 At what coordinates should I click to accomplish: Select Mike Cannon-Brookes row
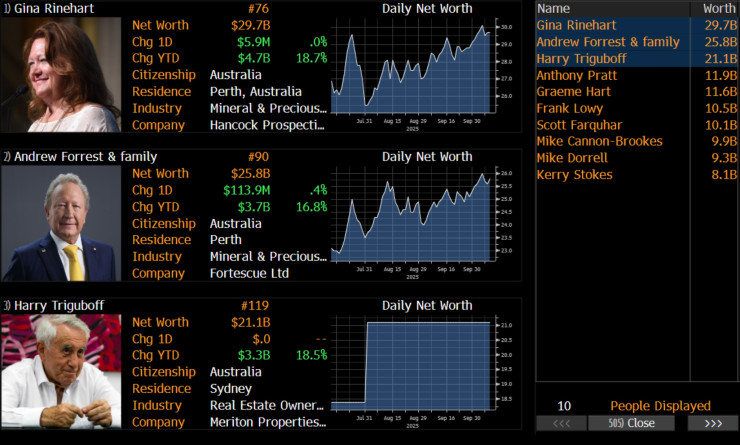598,142
